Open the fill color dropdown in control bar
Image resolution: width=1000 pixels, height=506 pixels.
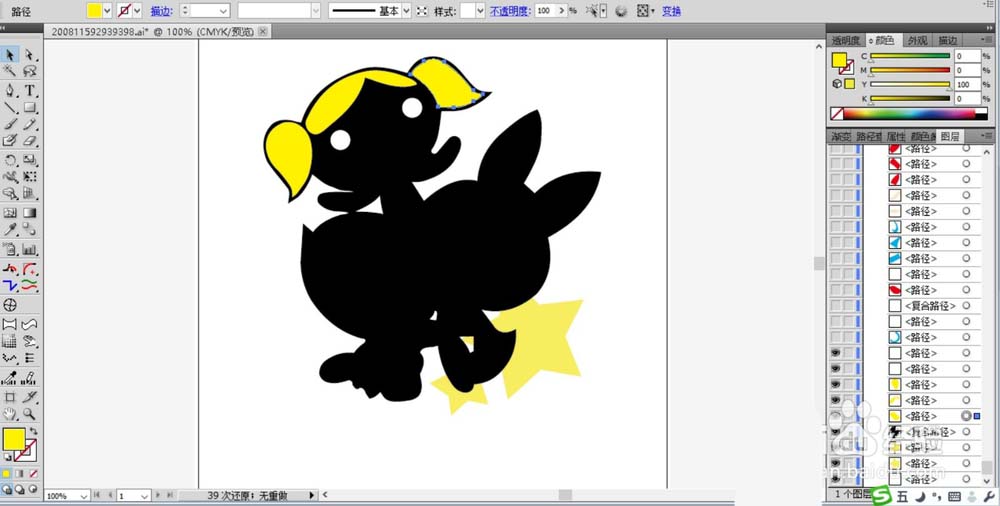[107, 11]
